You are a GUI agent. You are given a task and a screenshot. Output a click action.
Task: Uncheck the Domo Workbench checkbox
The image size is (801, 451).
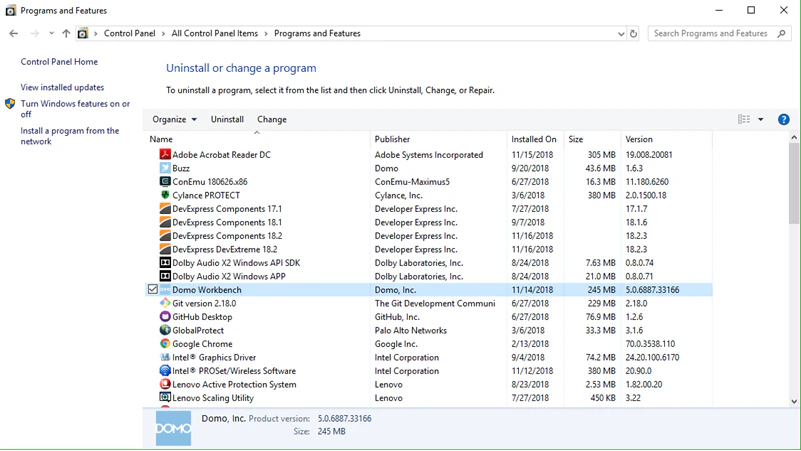[x=153, y=290]
